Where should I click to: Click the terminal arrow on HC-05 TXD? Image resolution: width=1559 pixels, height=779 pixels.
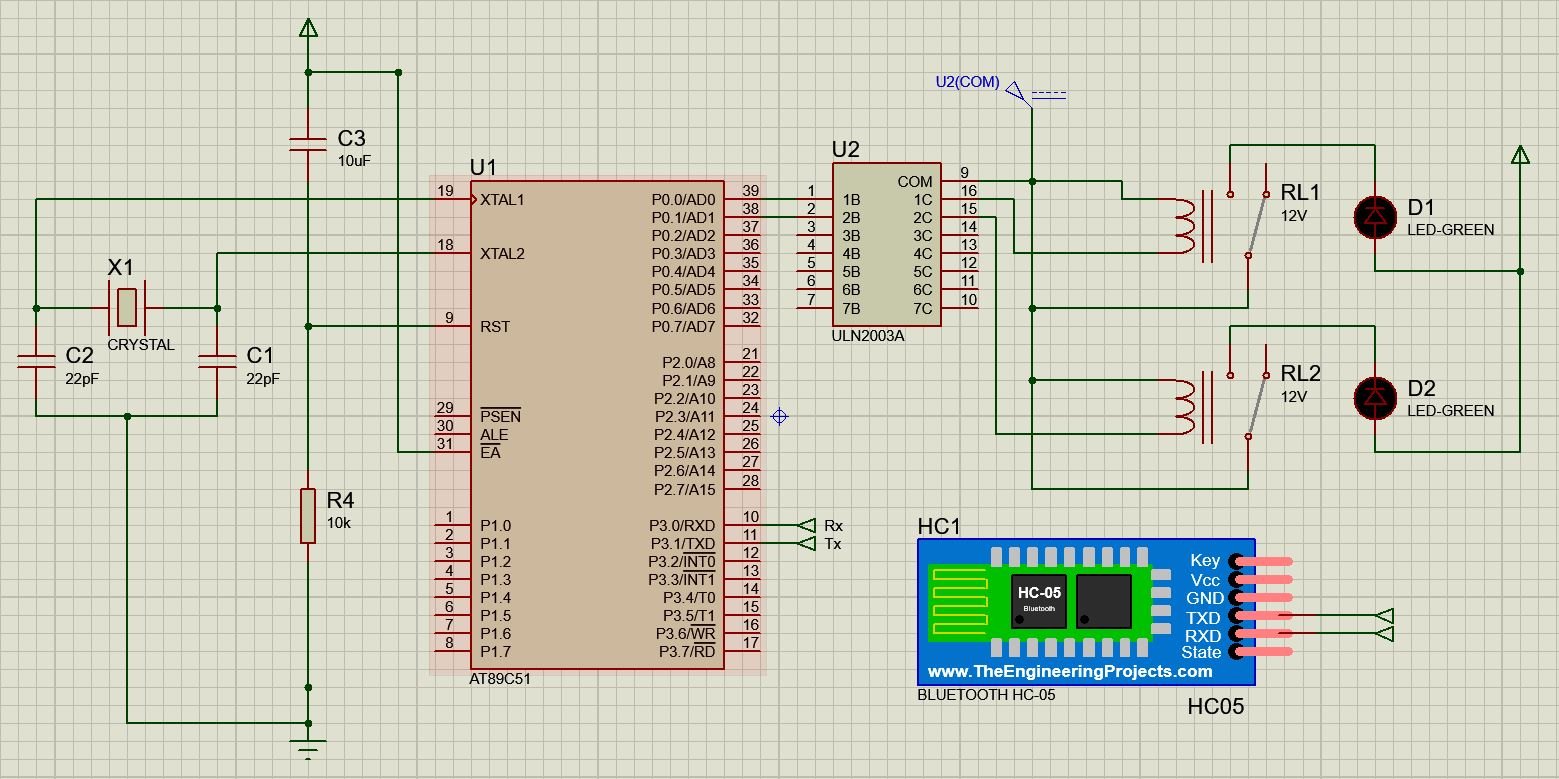1384,616
